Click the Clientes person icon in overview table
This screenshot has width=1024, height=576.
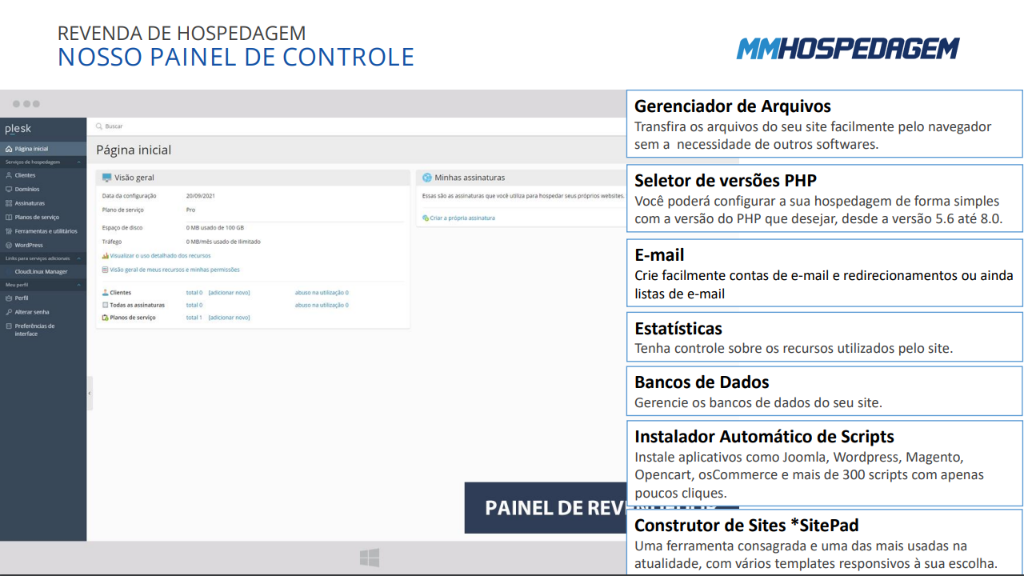point(105,293)
